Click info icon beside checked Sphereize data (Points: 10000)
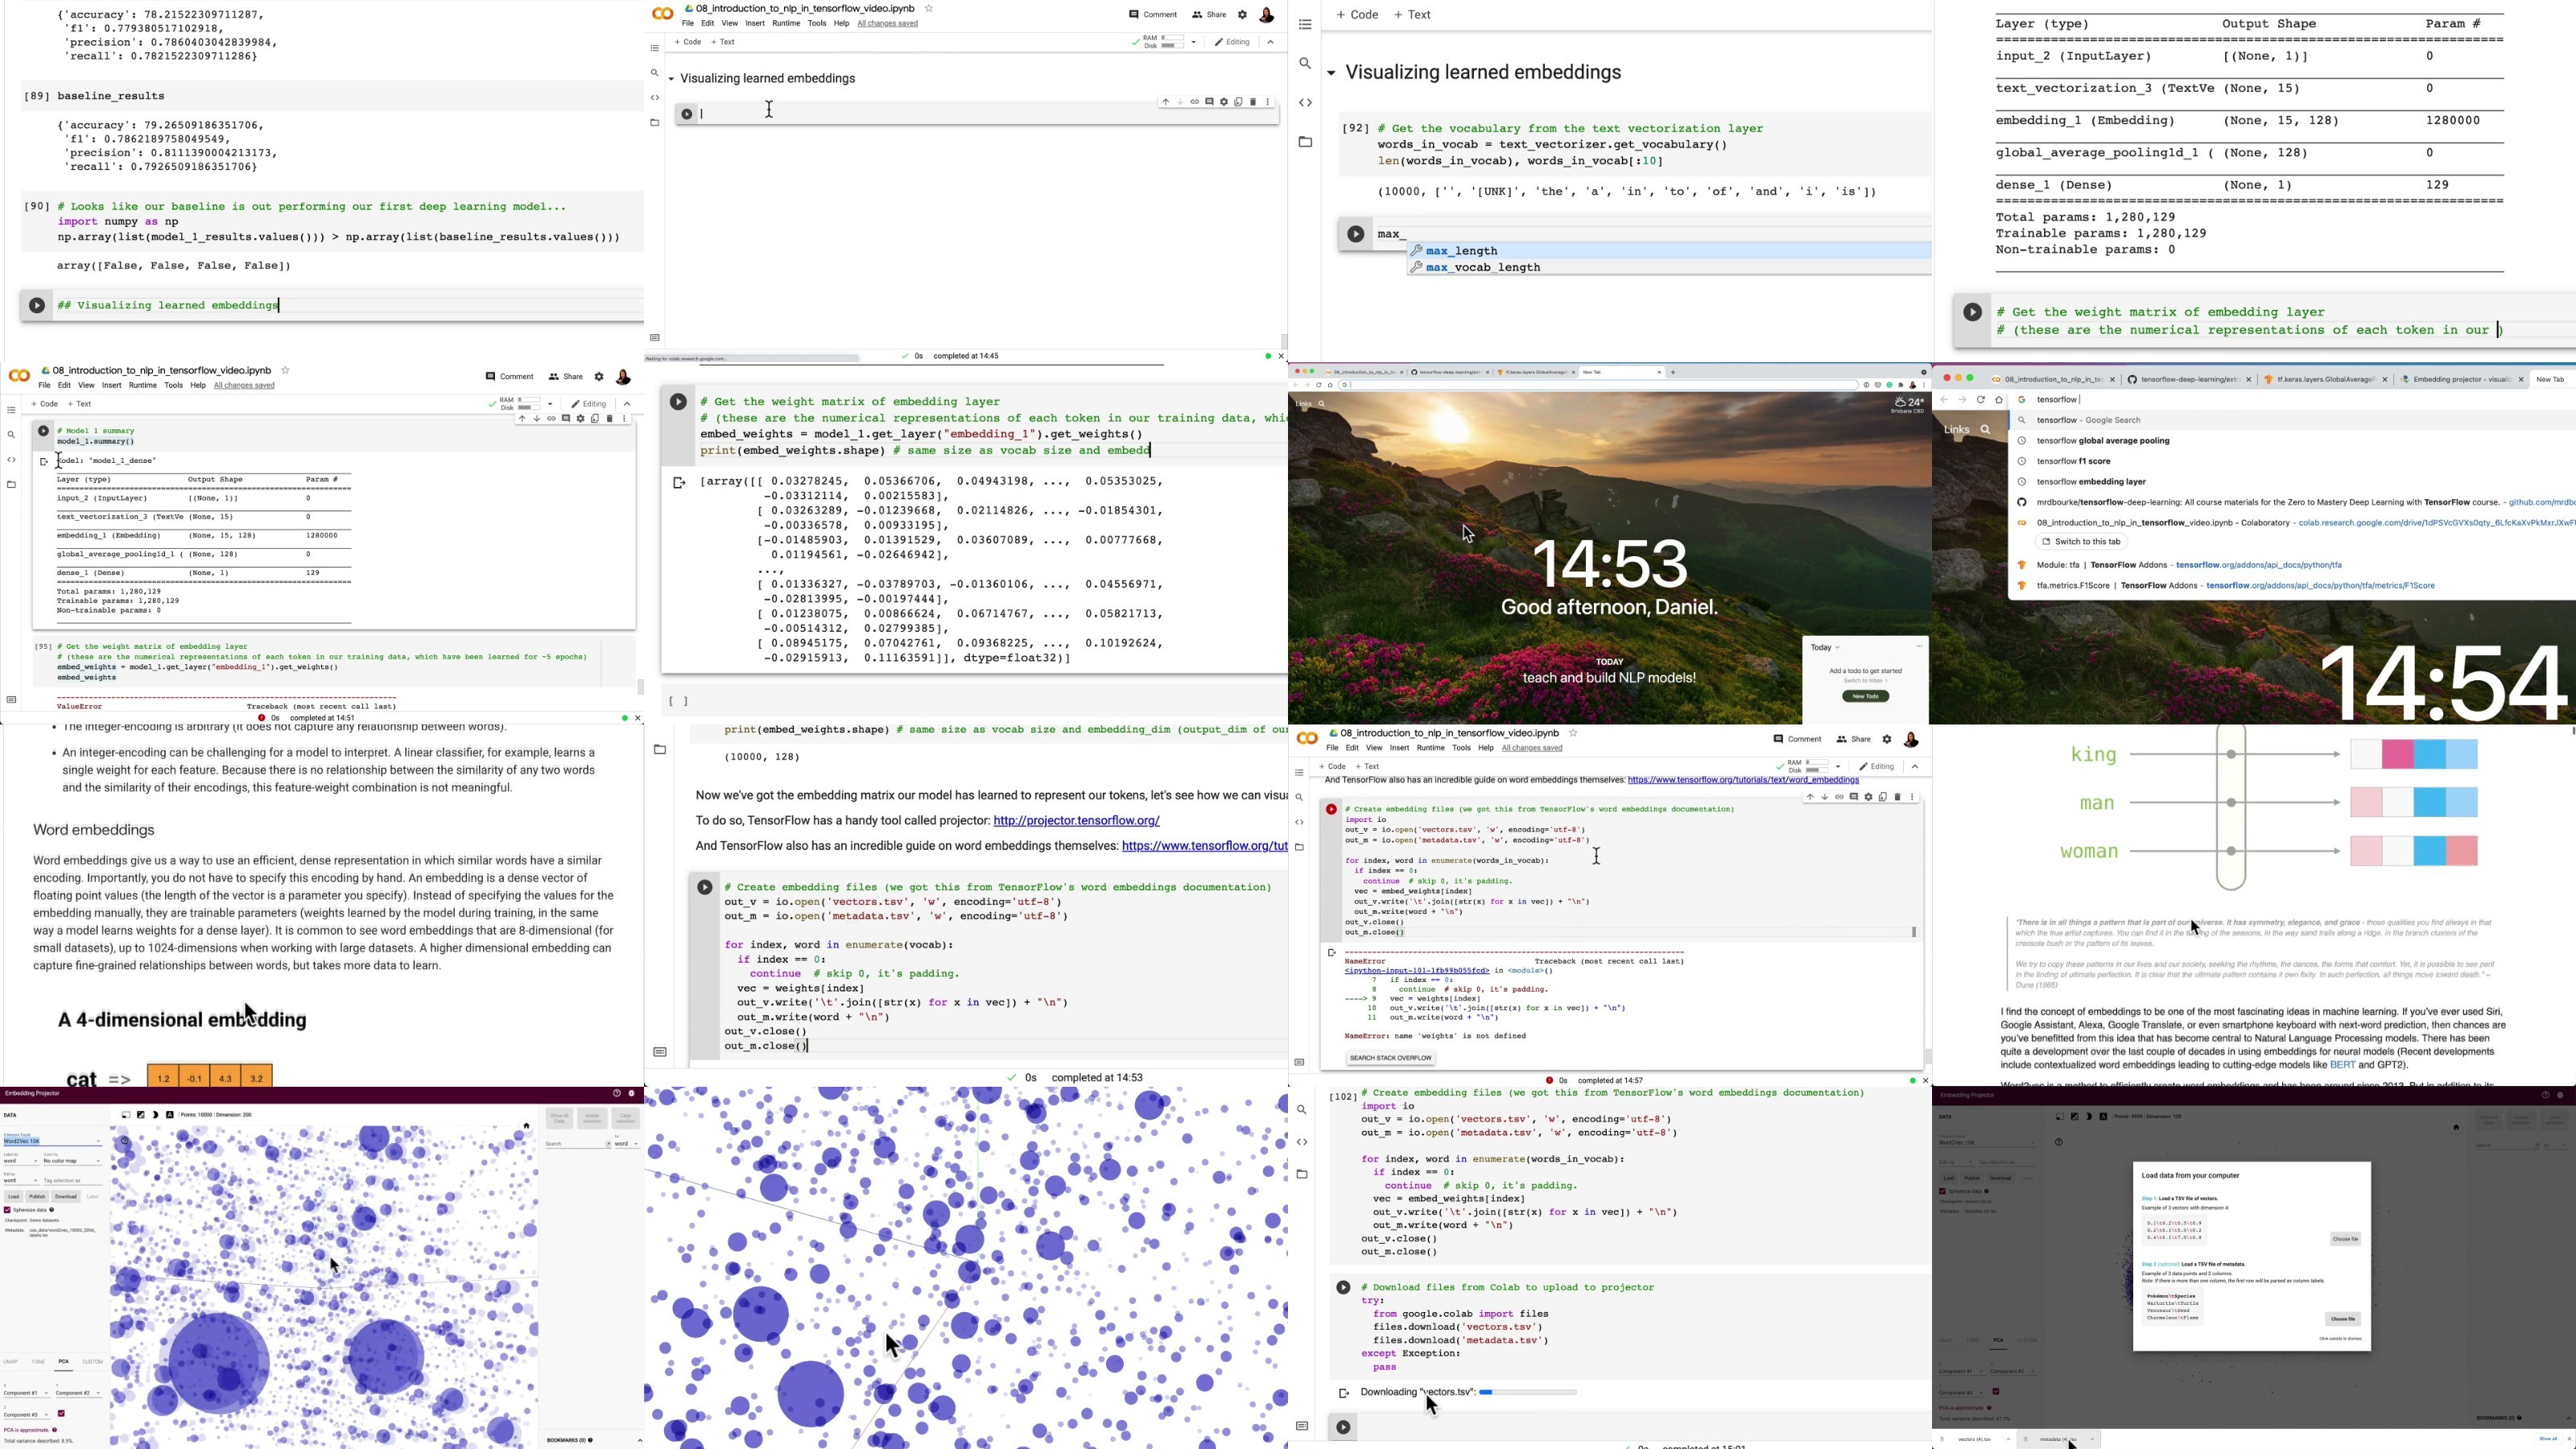The width and height of the screenshot is (2576, 1449). coord(52,1210)
